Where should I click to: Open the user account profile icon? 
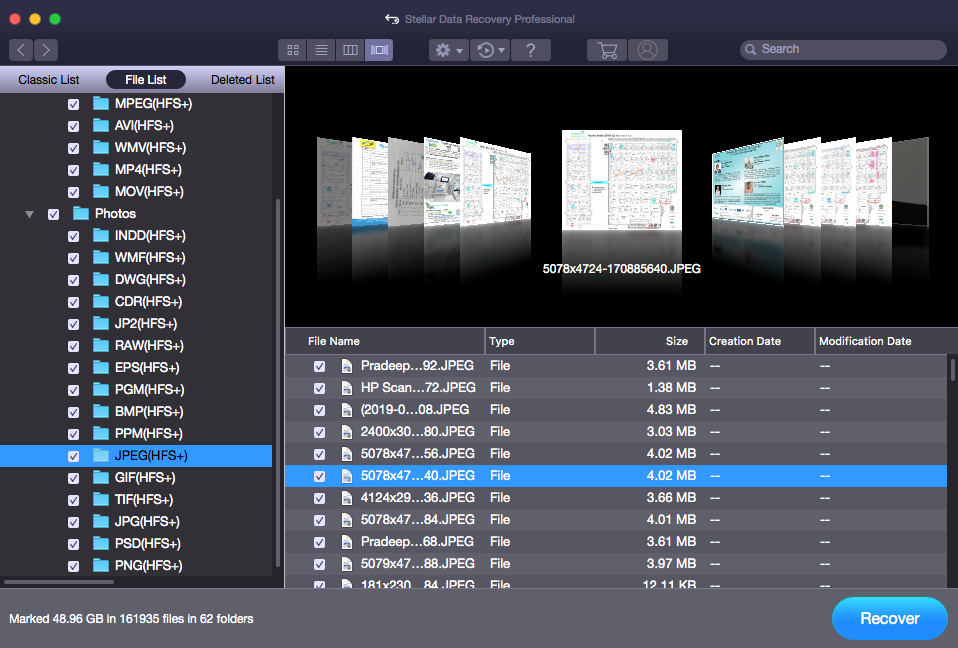coord(648,50)
